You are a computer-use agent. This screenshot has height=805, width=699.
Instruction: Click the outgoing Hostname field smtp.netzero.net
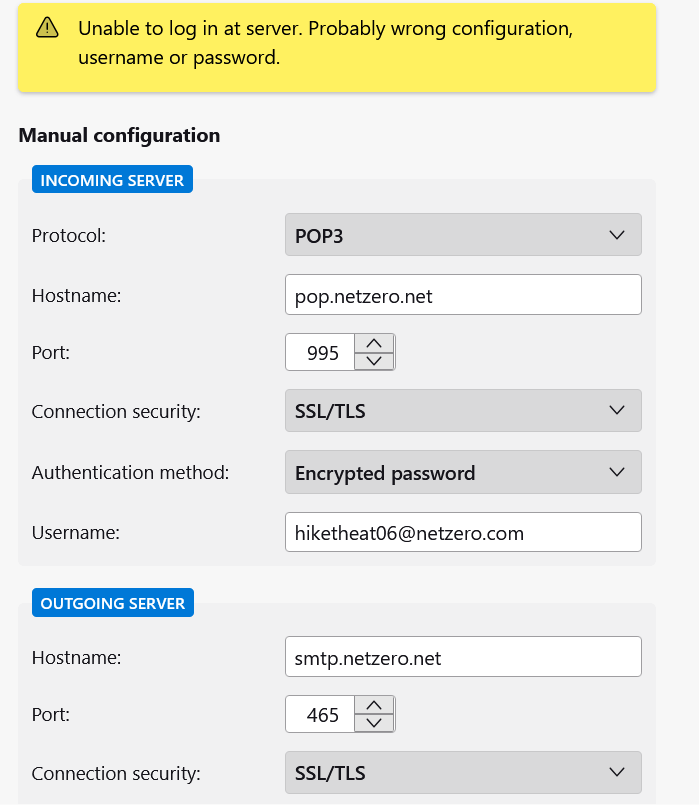coord(463,657)
